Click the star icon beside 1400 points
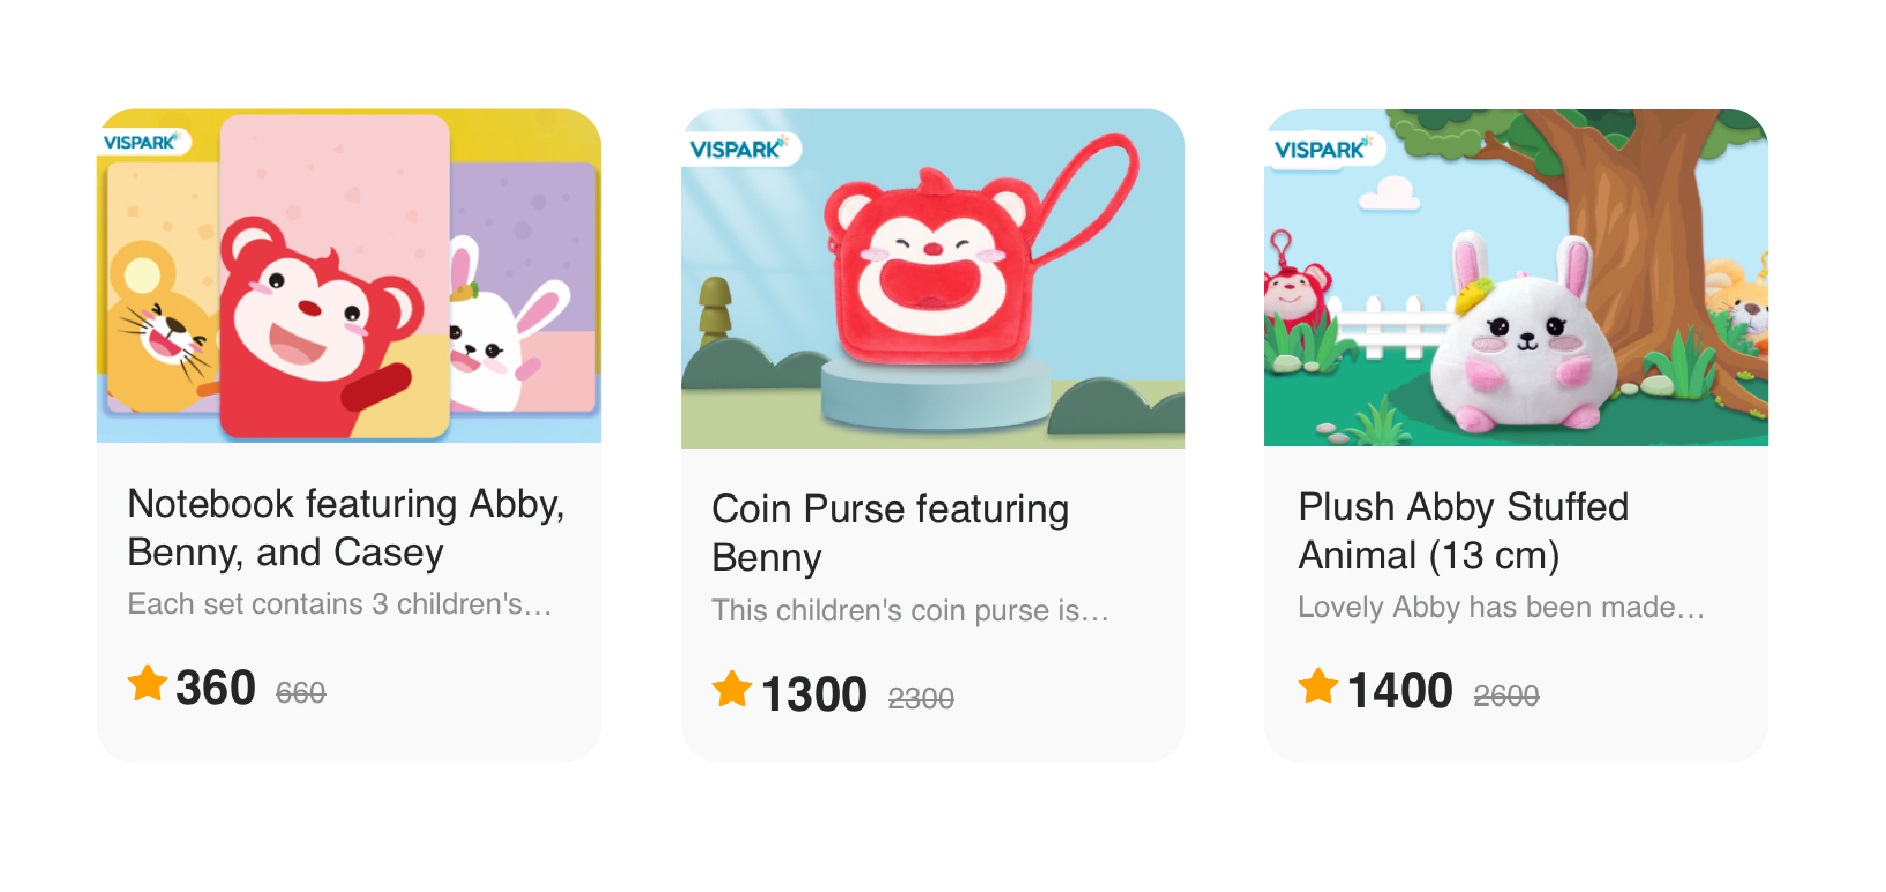 [1318, 686]
